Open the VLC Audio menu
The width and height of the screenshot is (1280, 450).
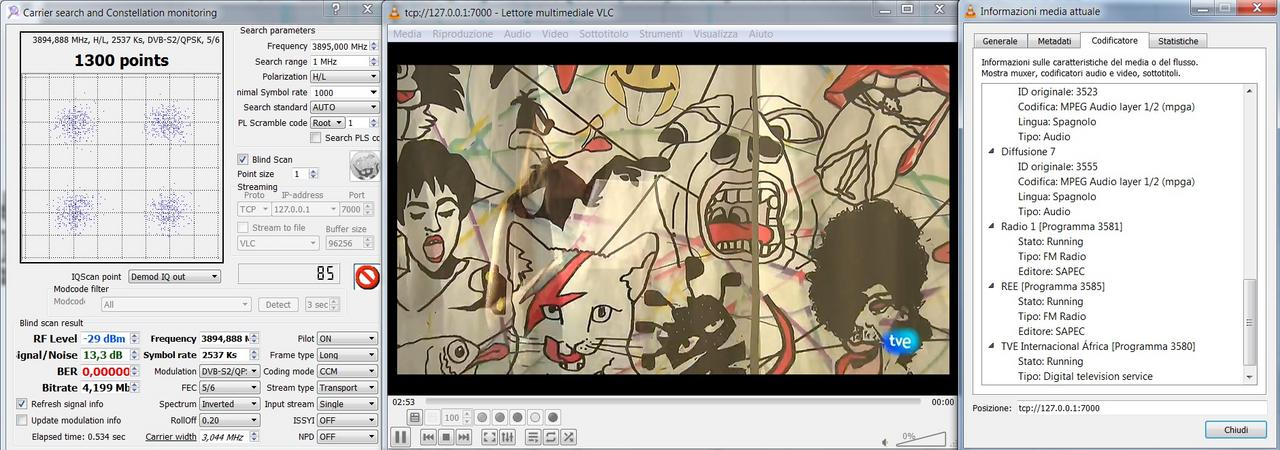(x=518, y=33)
